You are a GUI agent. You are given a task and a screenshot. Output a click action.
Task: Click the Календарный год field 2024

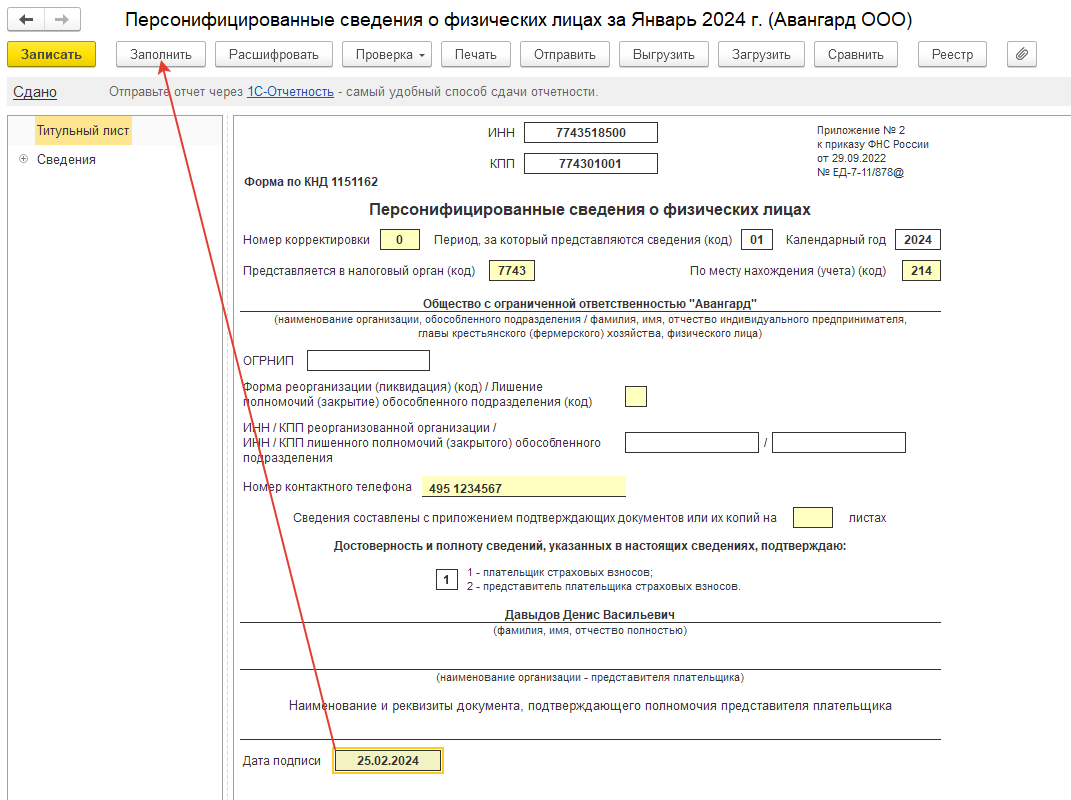(x=918, y=240)
